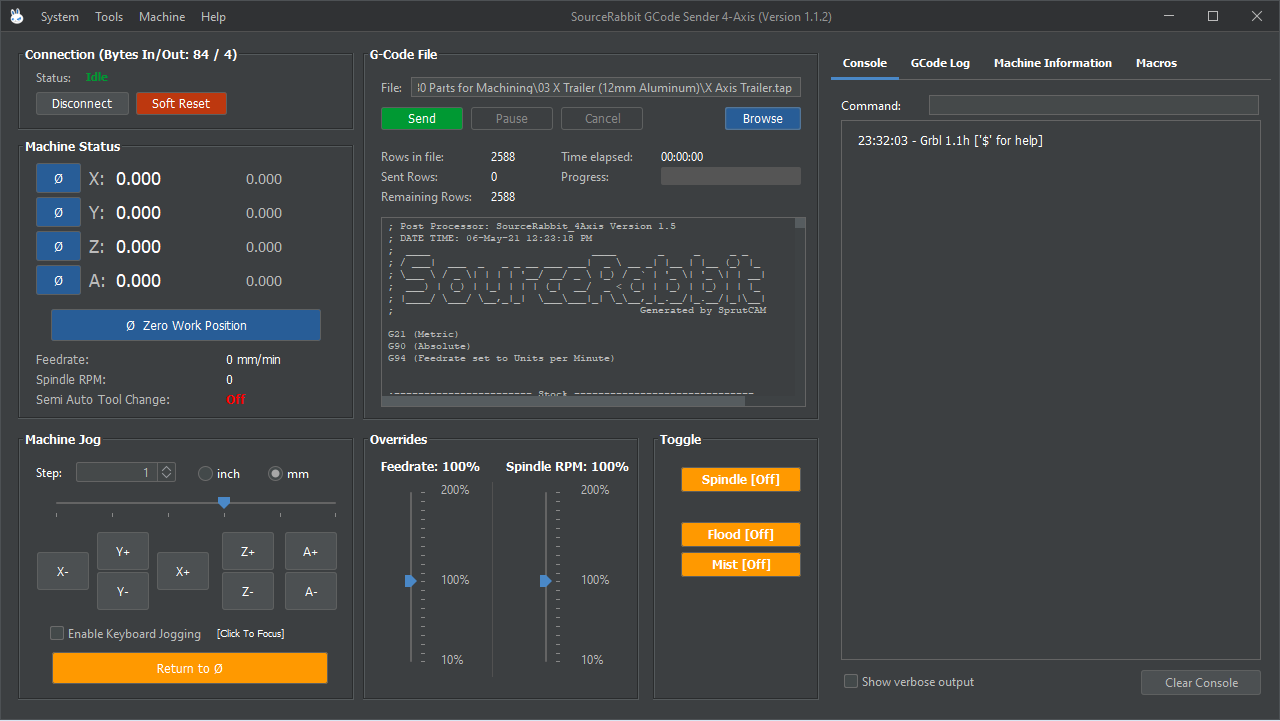Select mm units radio button
Viewport: 1280px width, 721px height.
click(x=276, y=474)
